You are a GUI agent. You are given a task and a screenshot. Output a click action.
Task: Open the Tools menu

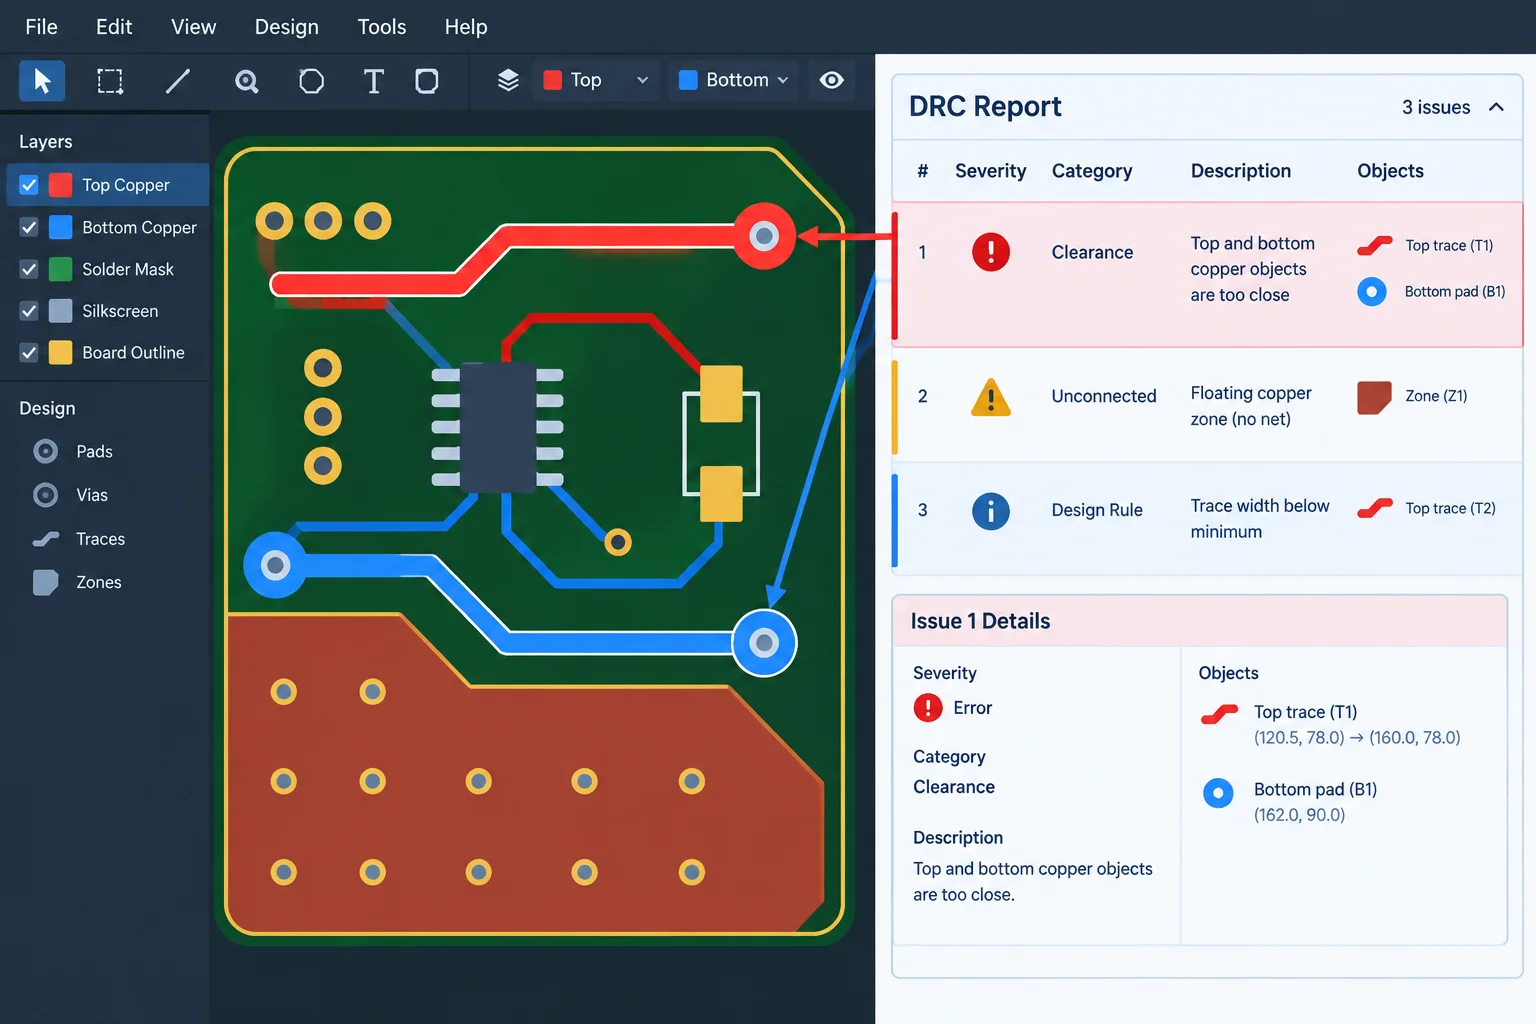pos(382,27)
